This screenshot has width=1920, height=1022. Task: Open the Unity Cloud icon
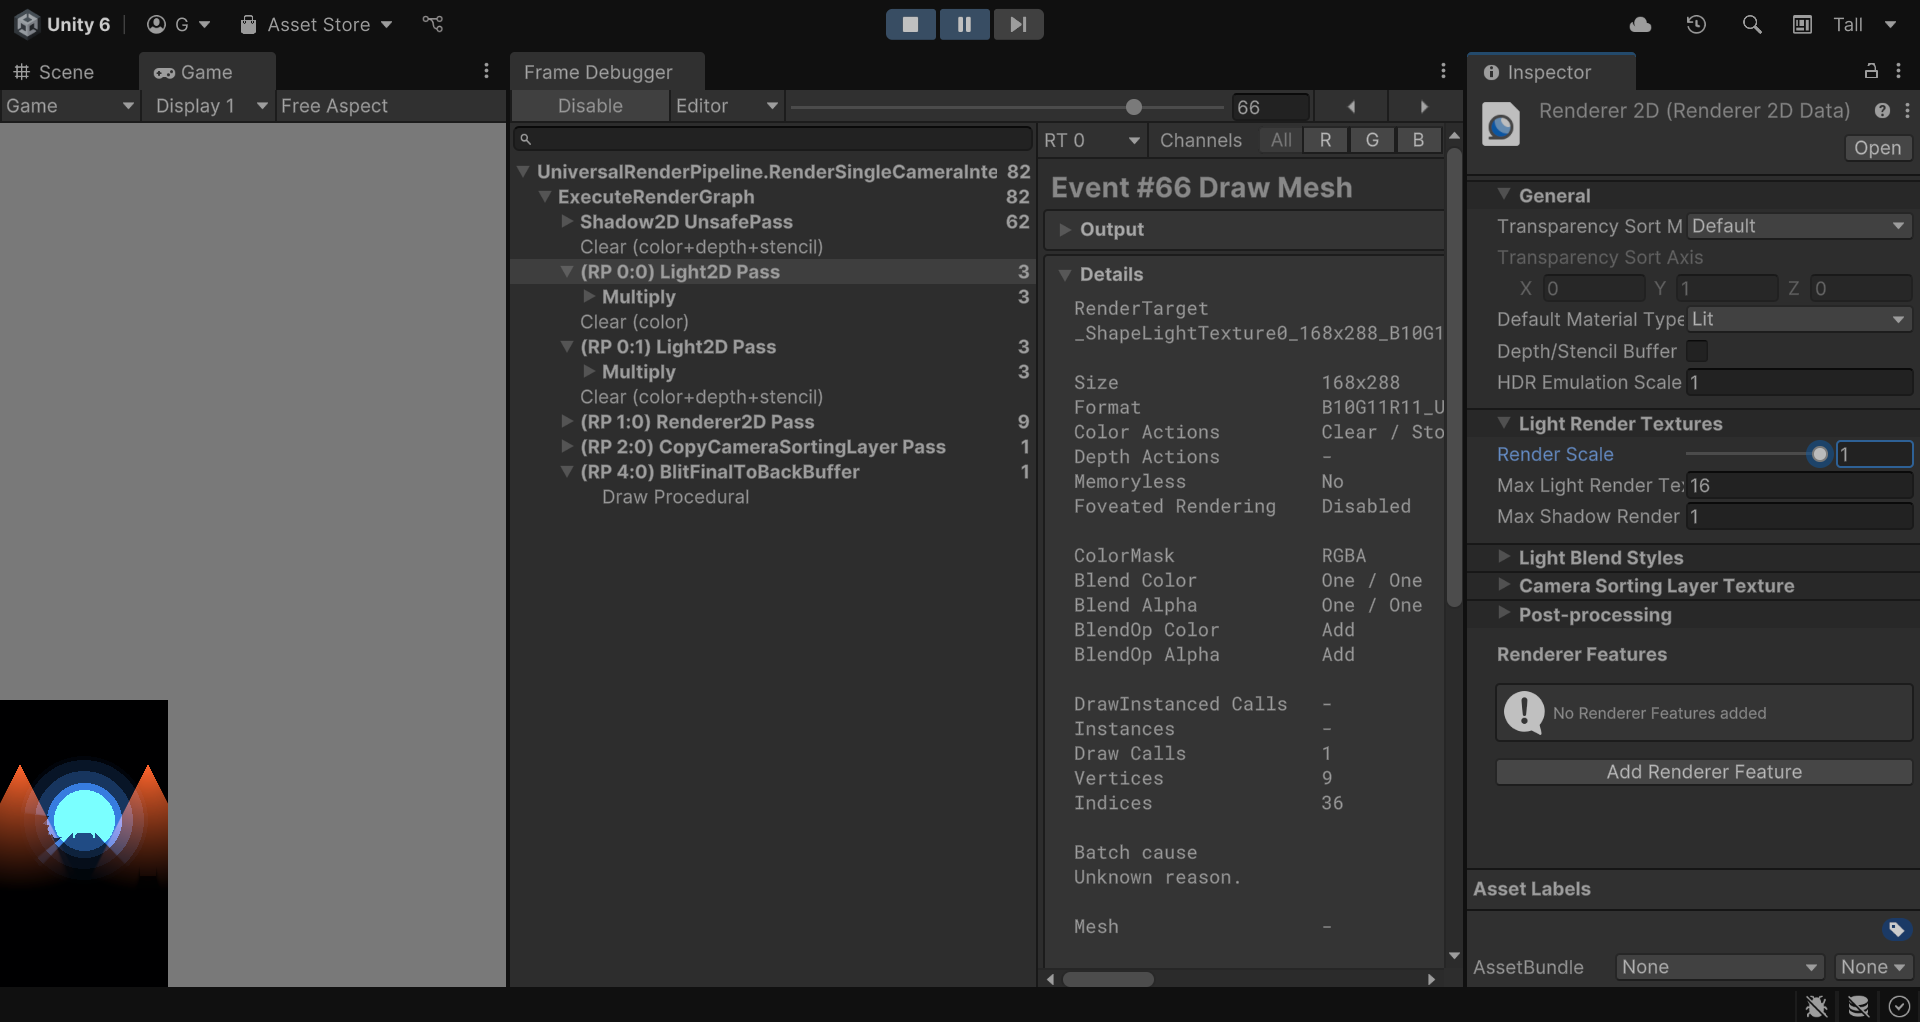[1640, 24]
